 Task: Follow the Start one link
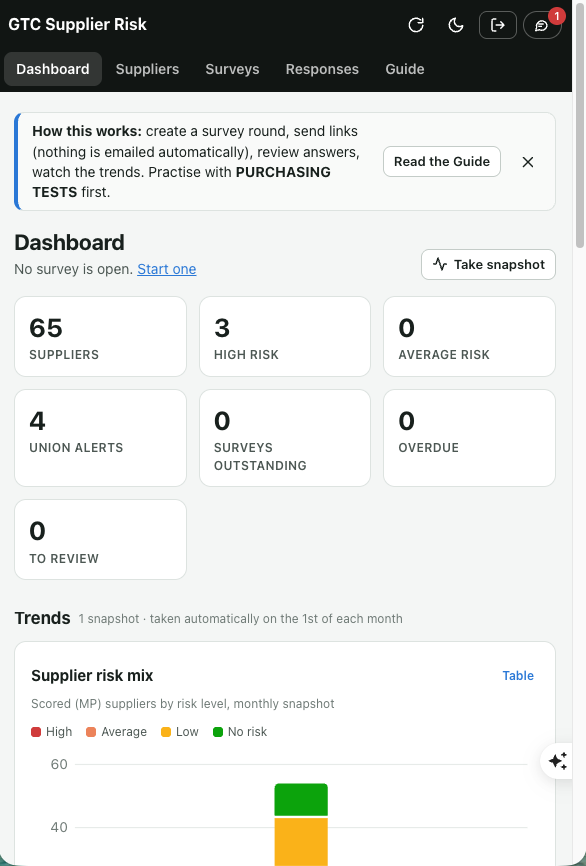click(x=167, y=269)
